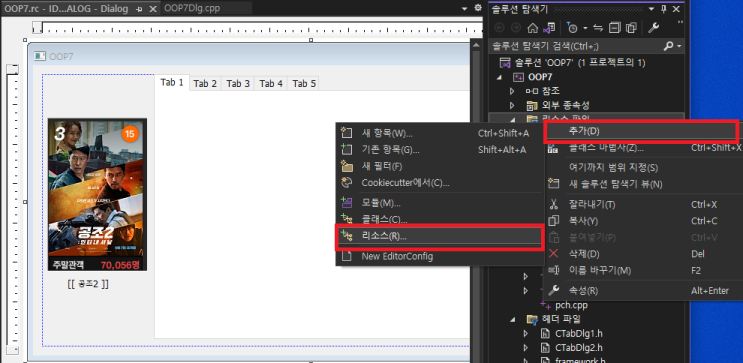Click the gear icon beside the document tabs

tap(478, 9)
